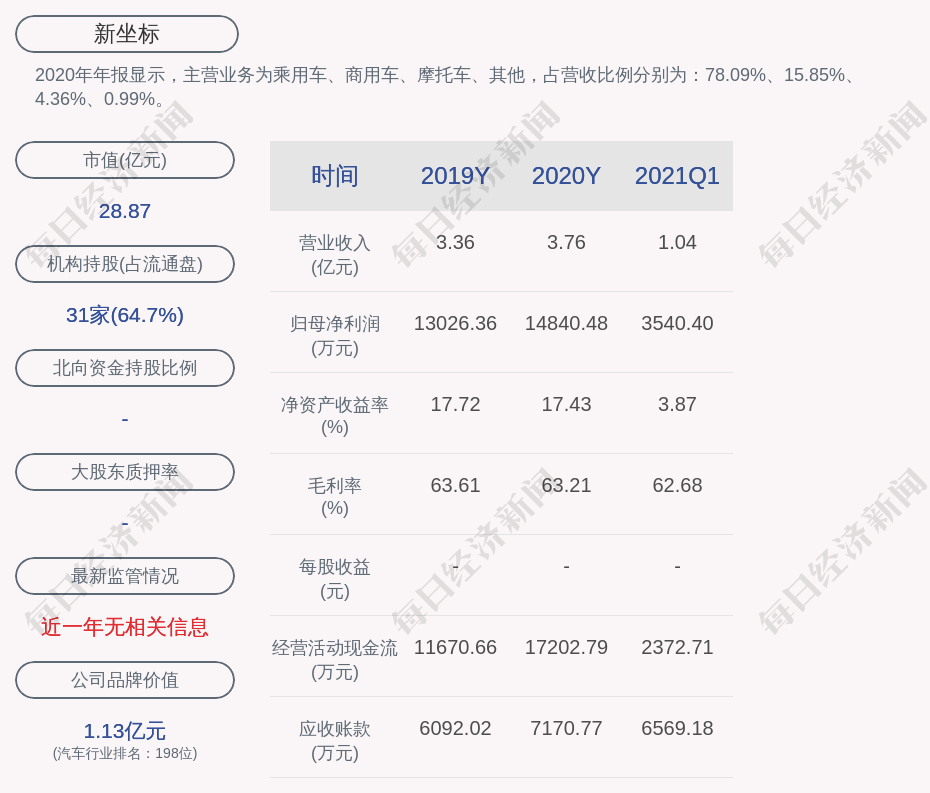Select cash flow value 17202.79
Image resolution: width=930 pixels, height=793 pixels.
coord(566,647)
